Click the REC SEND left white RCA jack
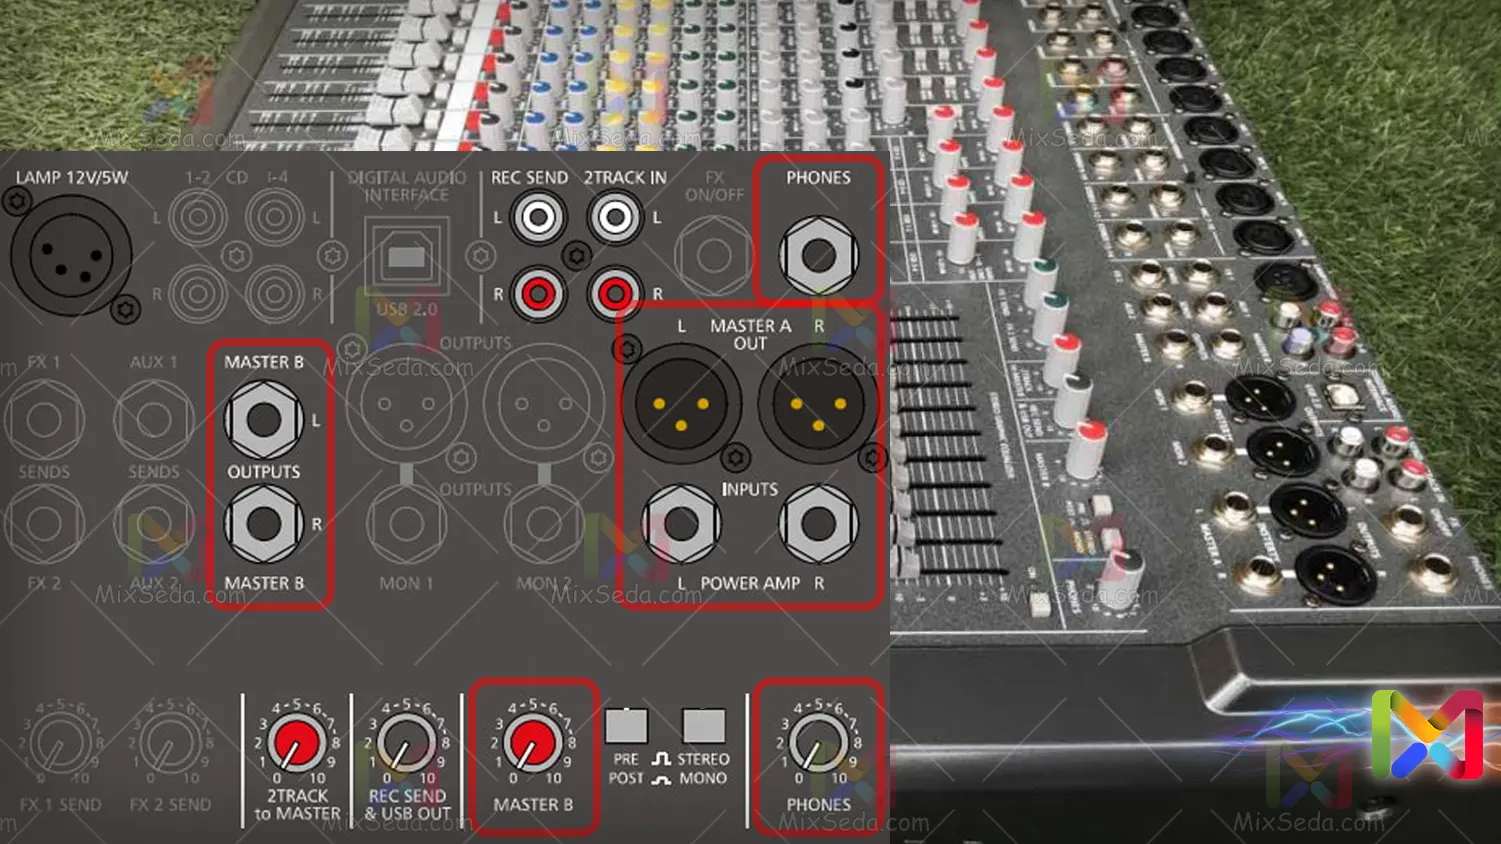The width and height of the screenshot is (1501, 844). 538,217
